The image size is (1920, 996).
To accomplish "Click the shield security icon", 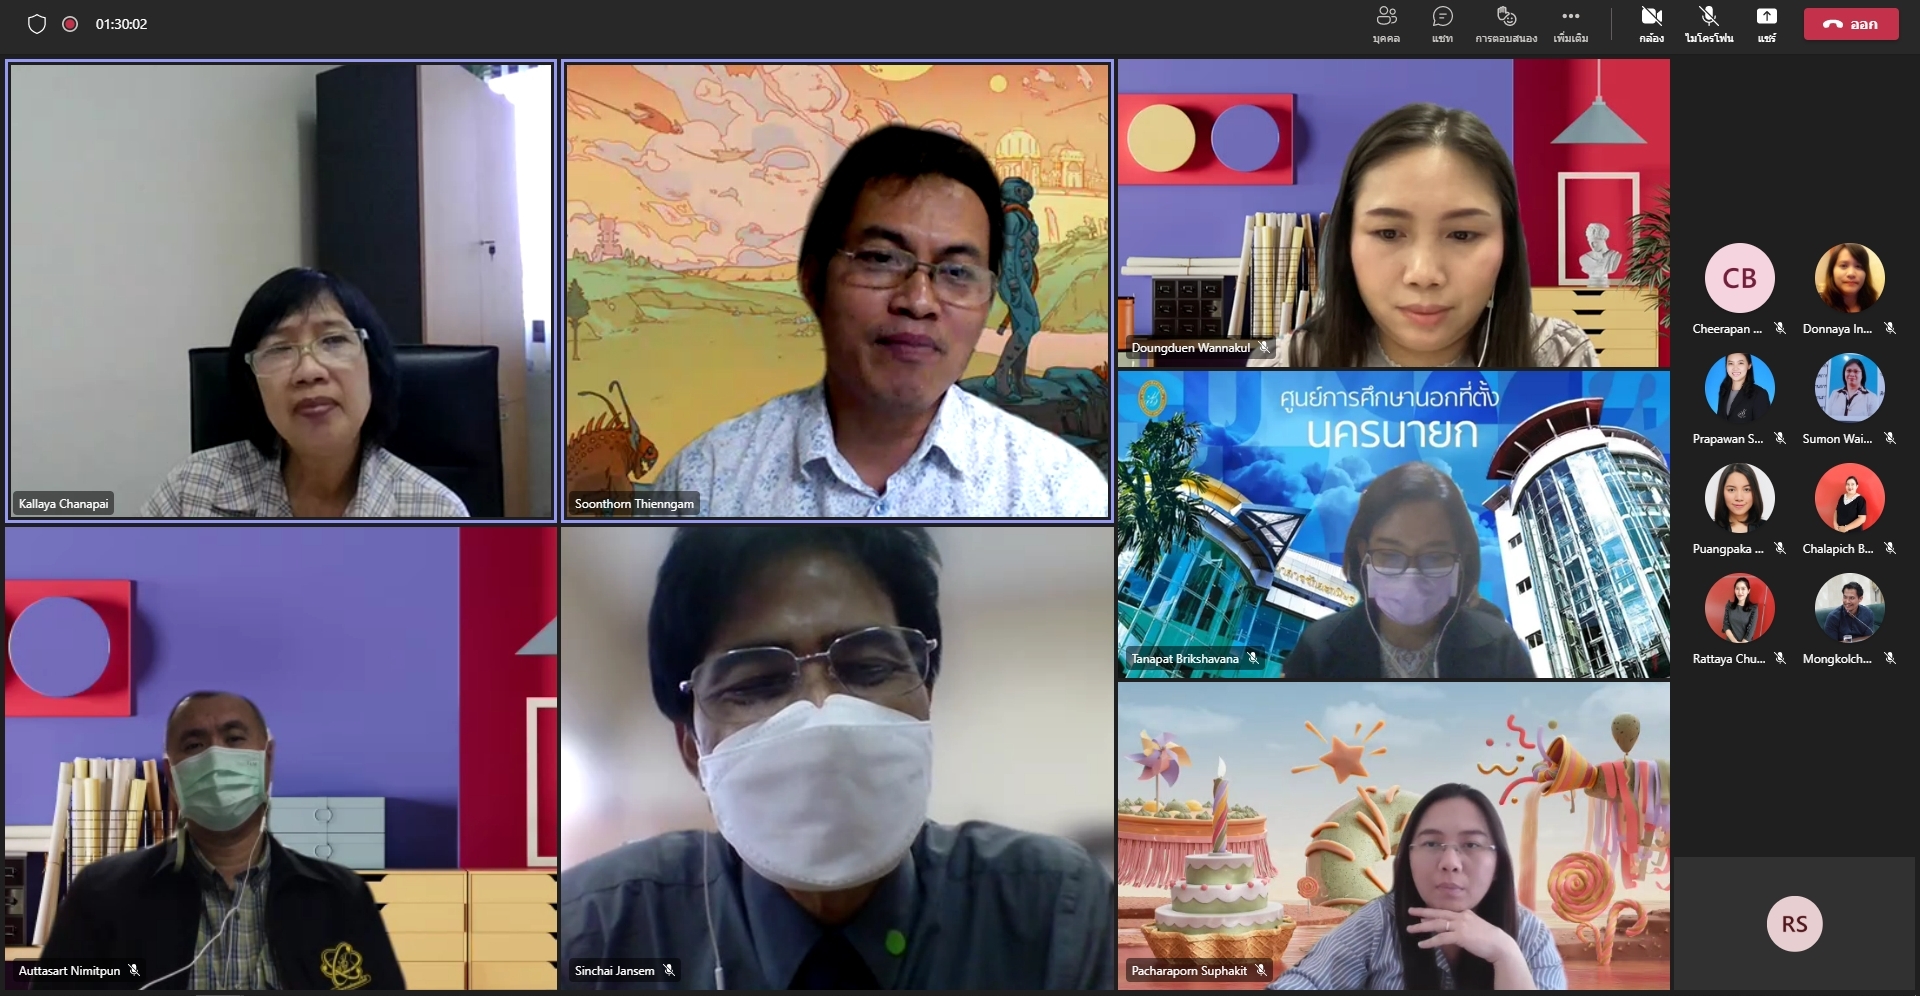I will click(x=37, y=24).
